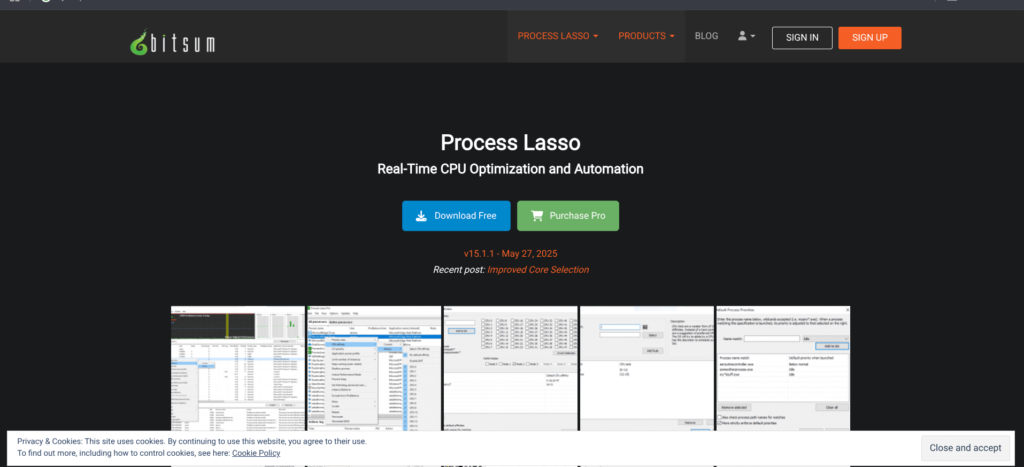This screenshot has width=1024, height=467.
Task: Click the Real-Time CPU Optimization and Automation subtitle
Action: point(511,169)
